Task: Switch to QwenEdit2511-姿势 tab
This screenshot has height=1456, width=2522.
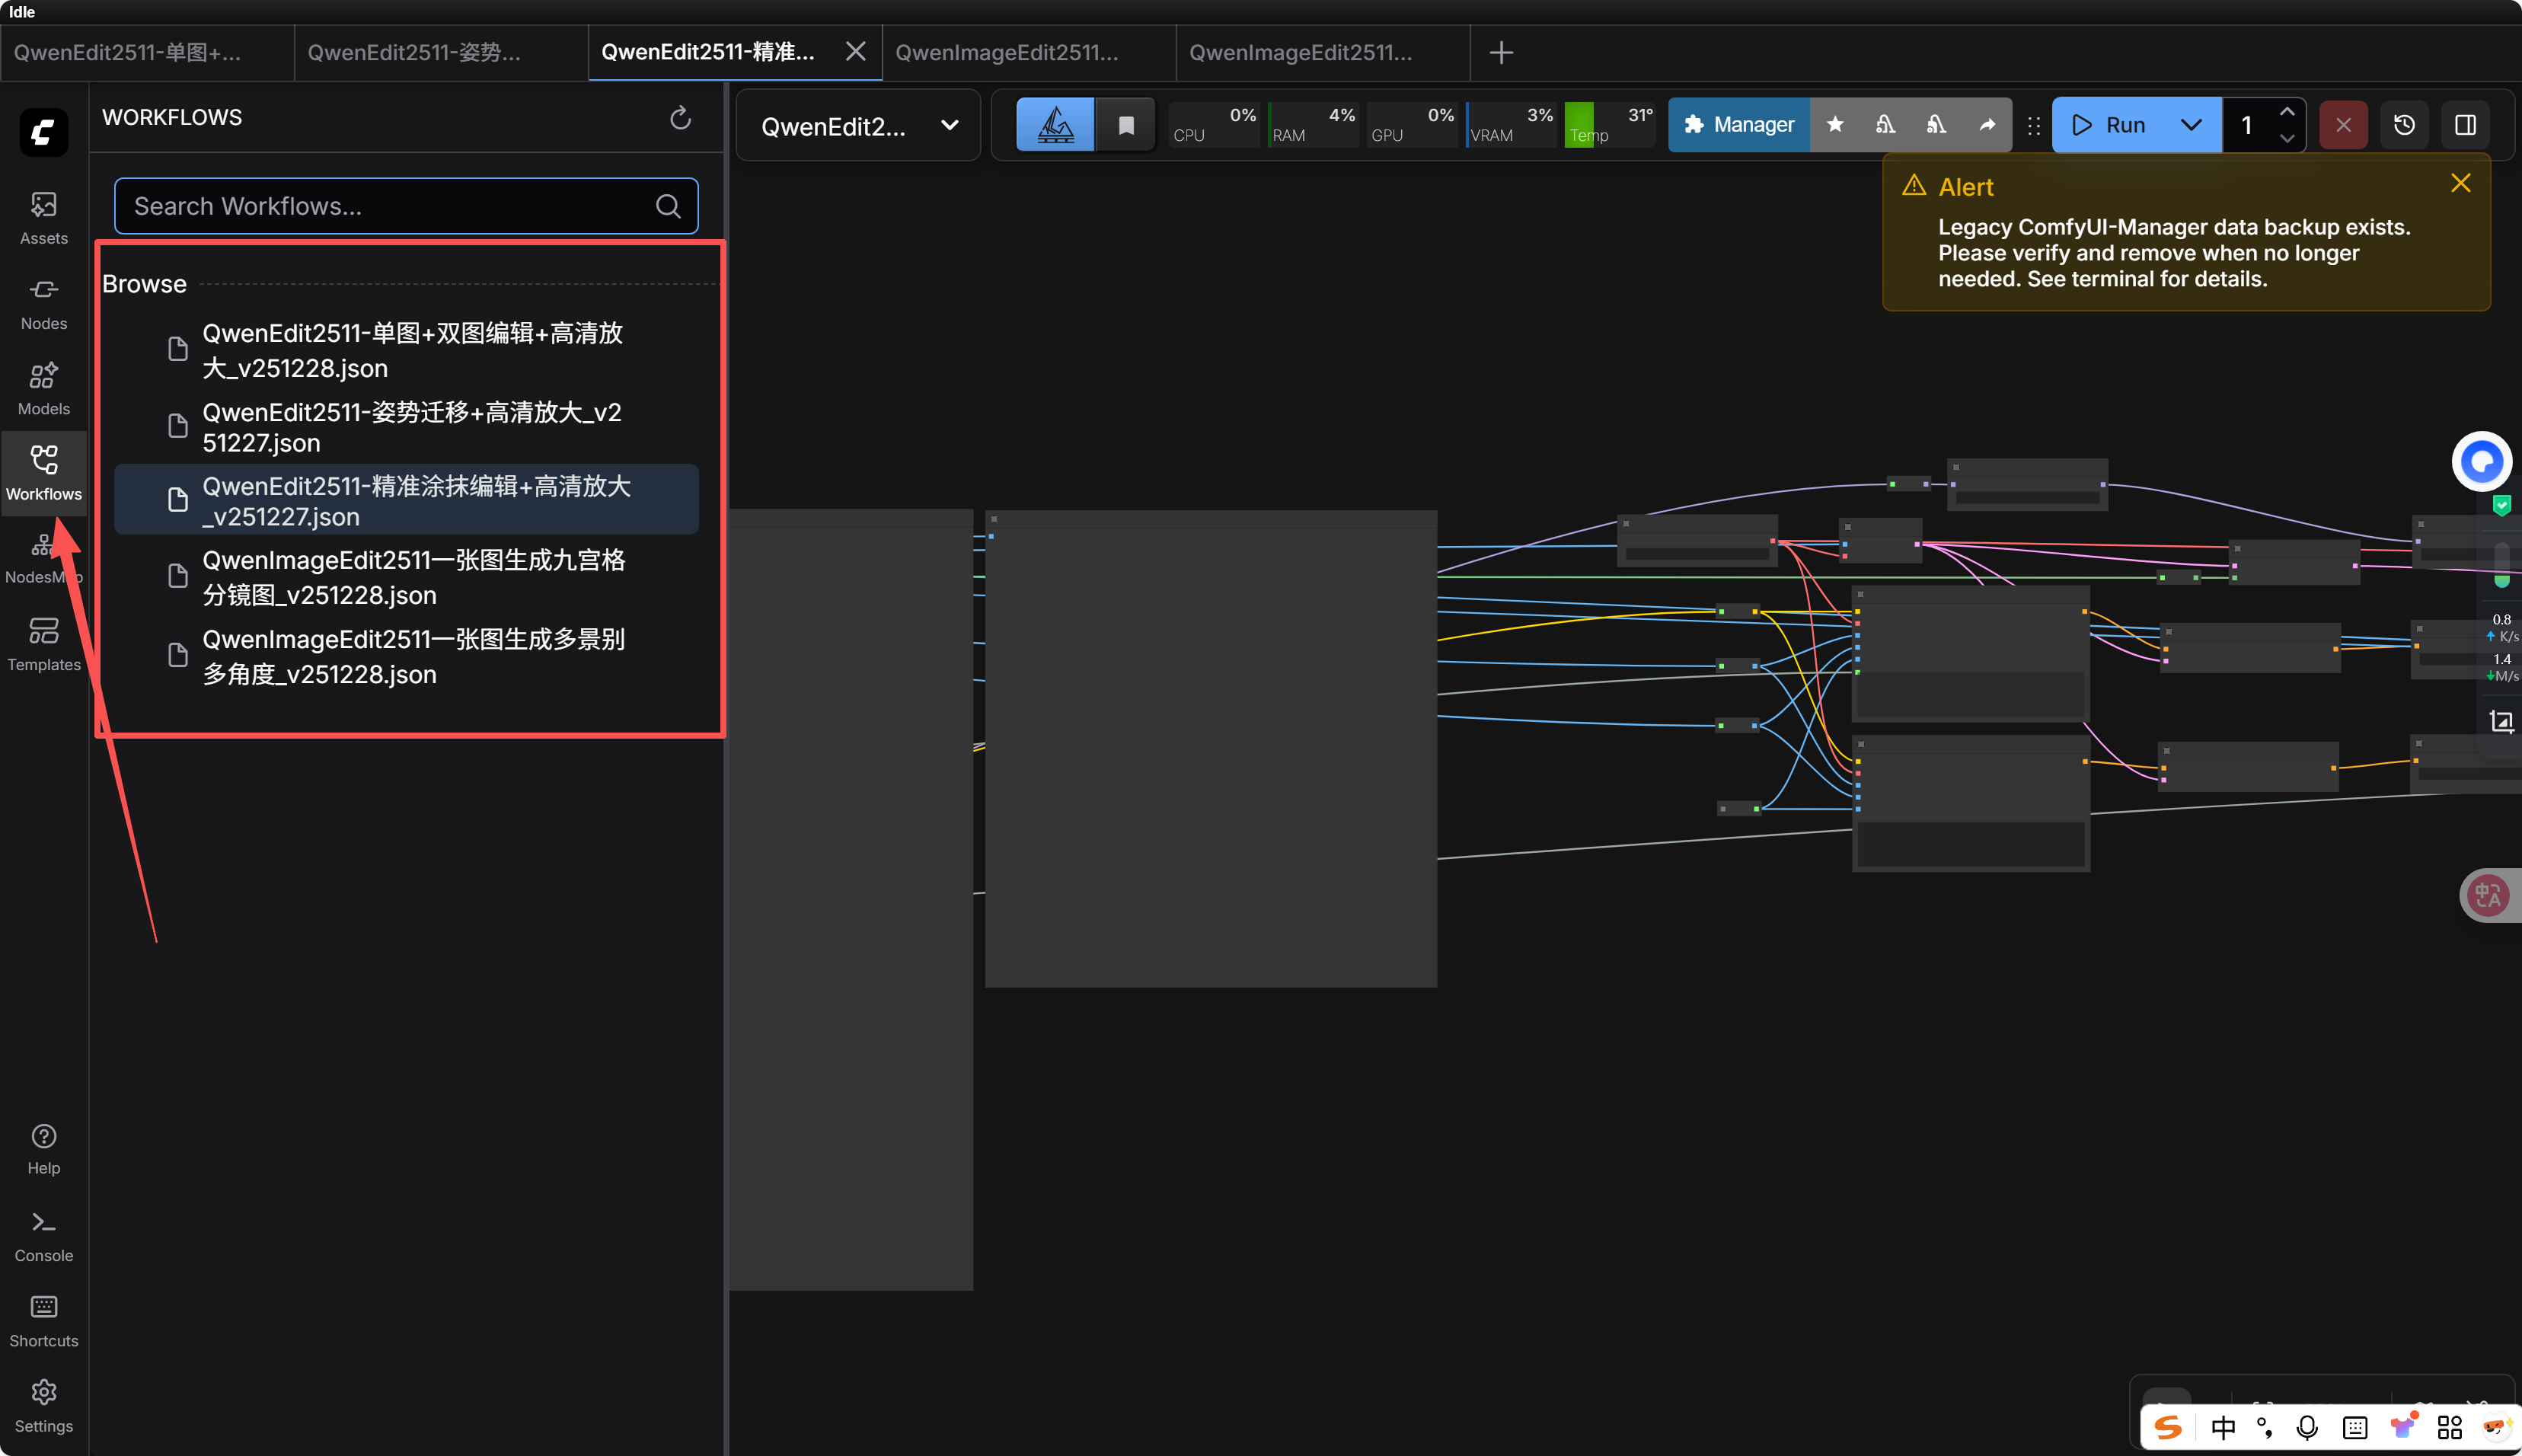Action: [x=414, y=52]
